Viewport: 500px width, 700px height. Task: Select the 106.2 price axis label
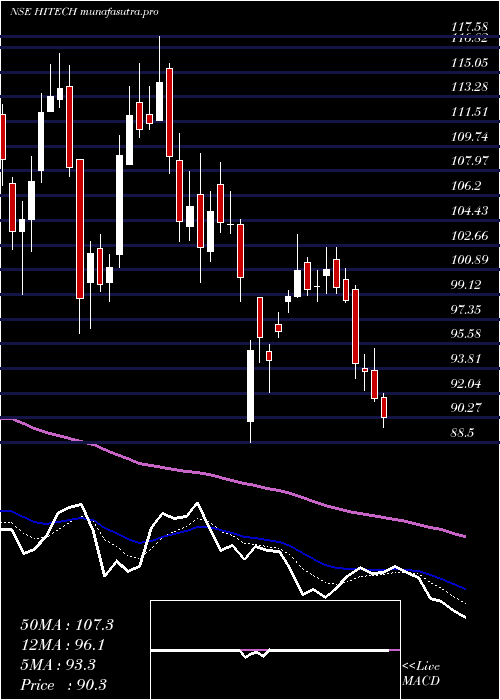coord(466,186)
